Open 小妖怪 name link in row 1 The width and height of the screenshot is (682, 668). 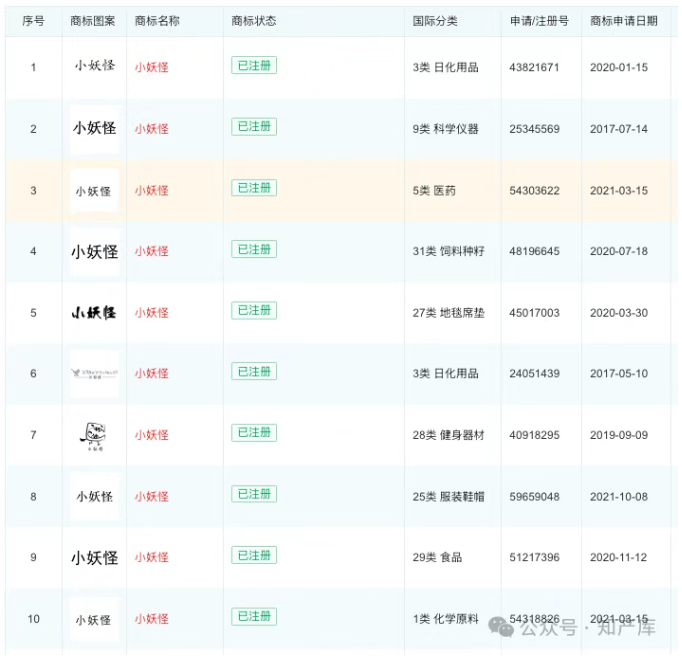(x=152, y=67)
